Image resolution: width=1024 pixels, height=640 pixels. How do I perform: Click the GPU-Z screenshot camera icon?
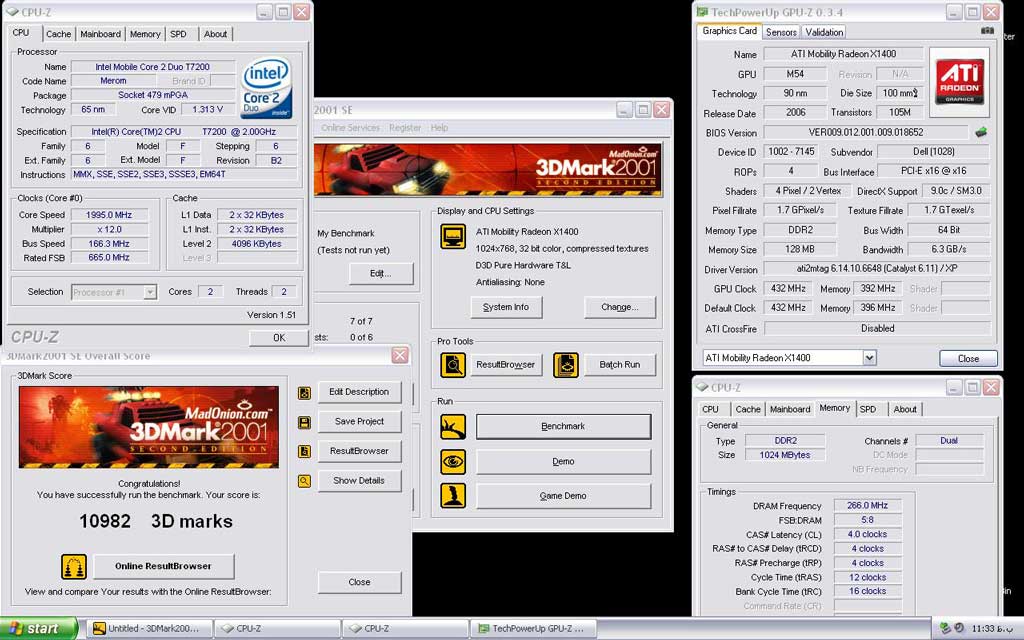[987, 31]
